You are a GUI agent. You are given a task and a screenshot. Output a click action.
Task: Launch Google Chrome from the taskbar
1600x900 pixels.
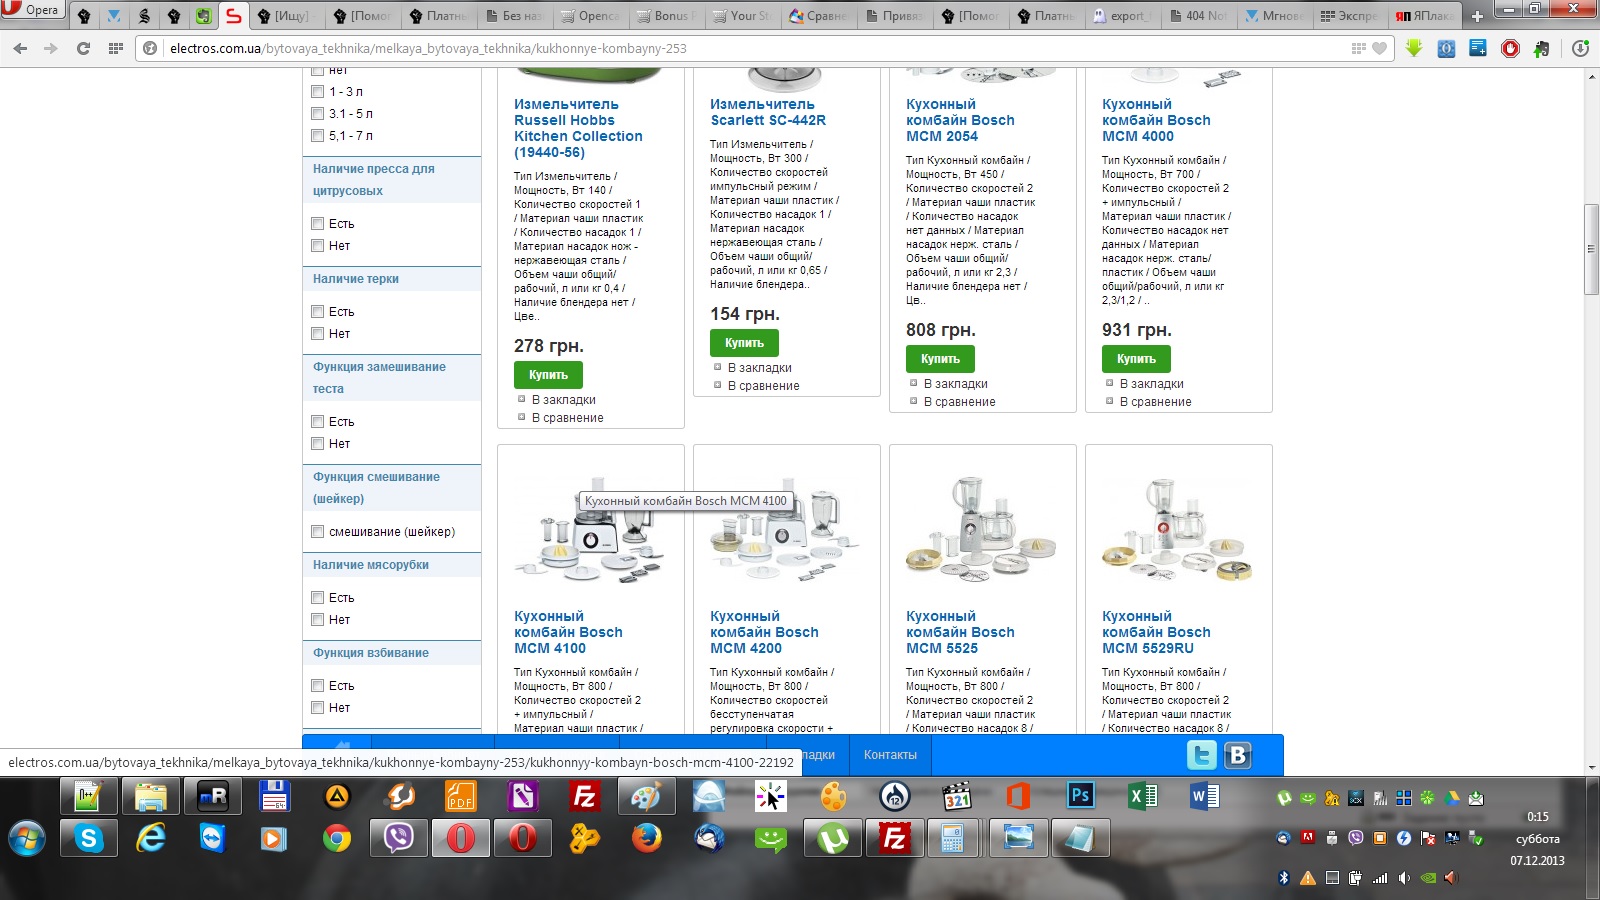[x=337, y=838]
